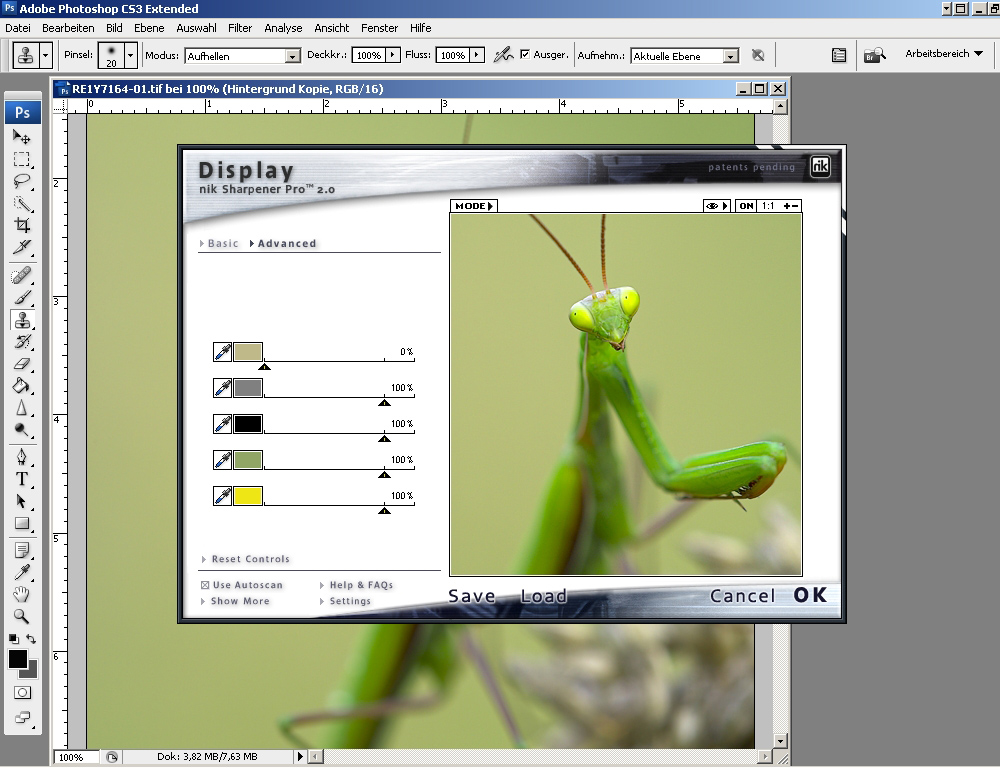Screen dimensions: 1000x768
Task: Open the Bearbeiten menu
Action: 68,28
